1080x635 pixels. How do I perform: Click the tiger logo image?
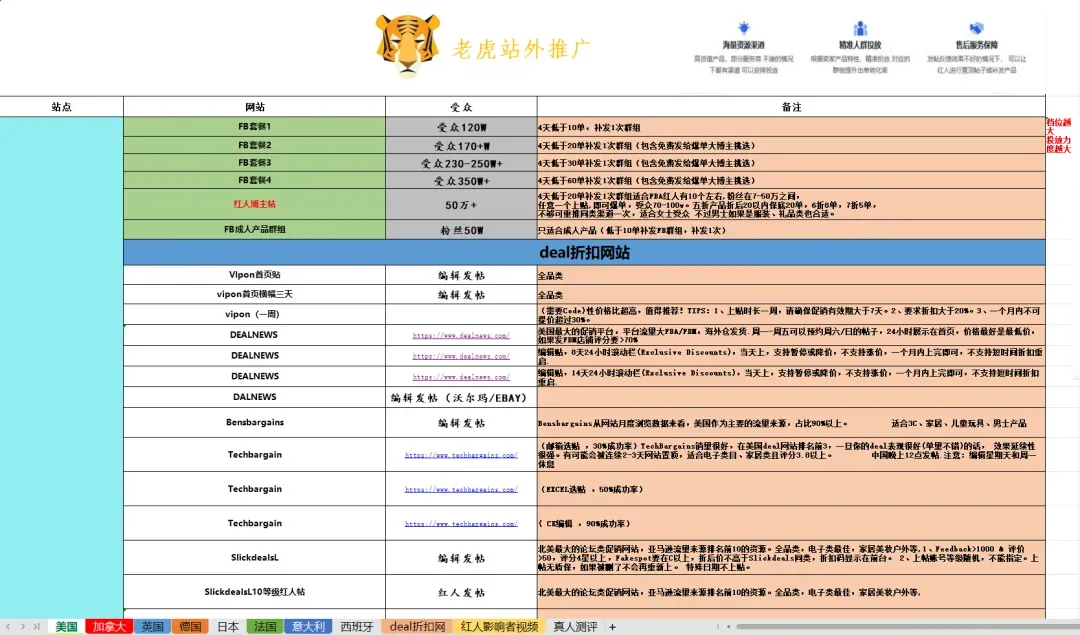tap(407, 45)
